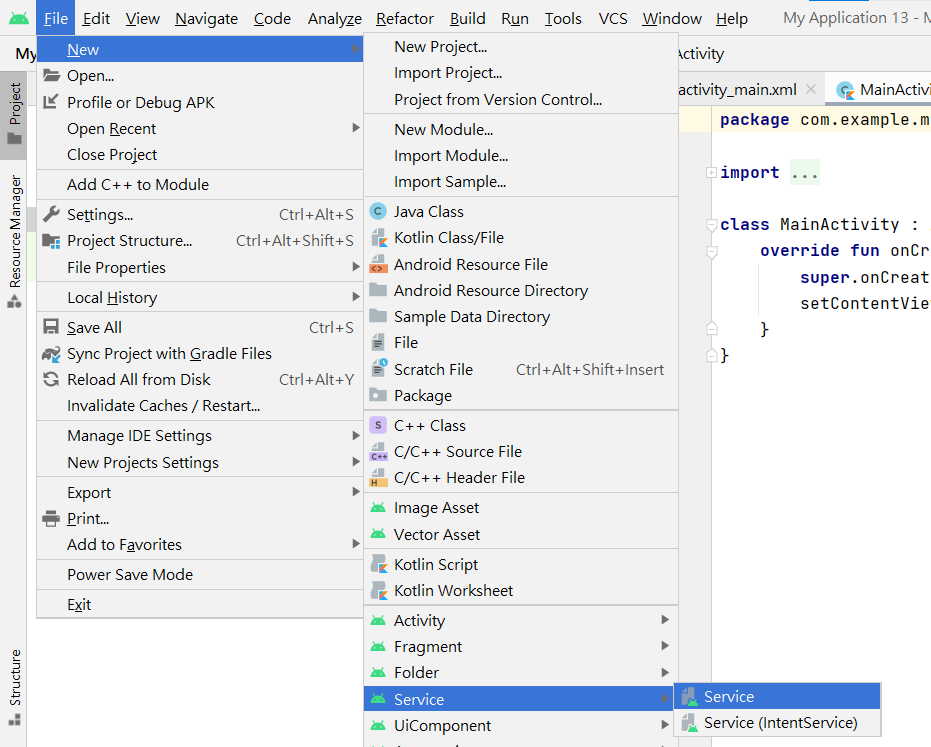This screenshot has width=931, height=747.
Task: Click the Android Resource File icon
Action: [x=378, y=264]
